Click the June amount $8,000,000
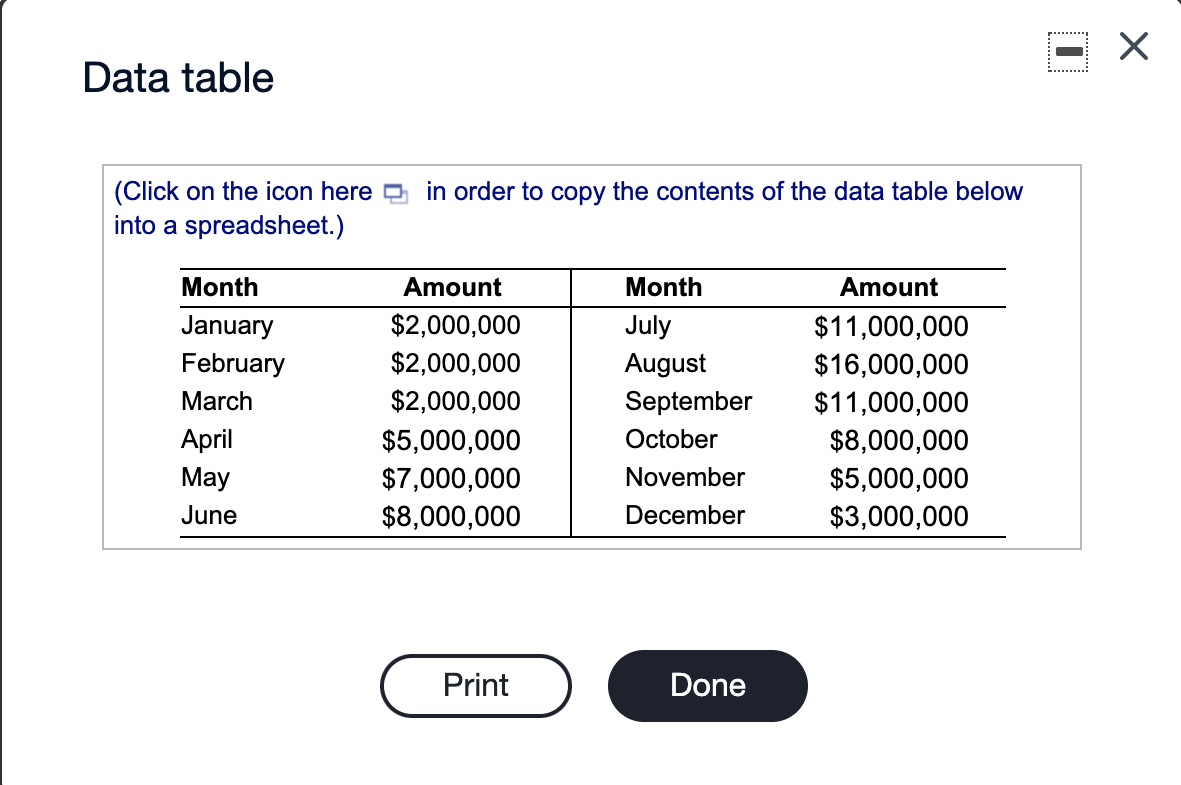1181x785 pixels. pyautogui.click(x=451, y=517)
